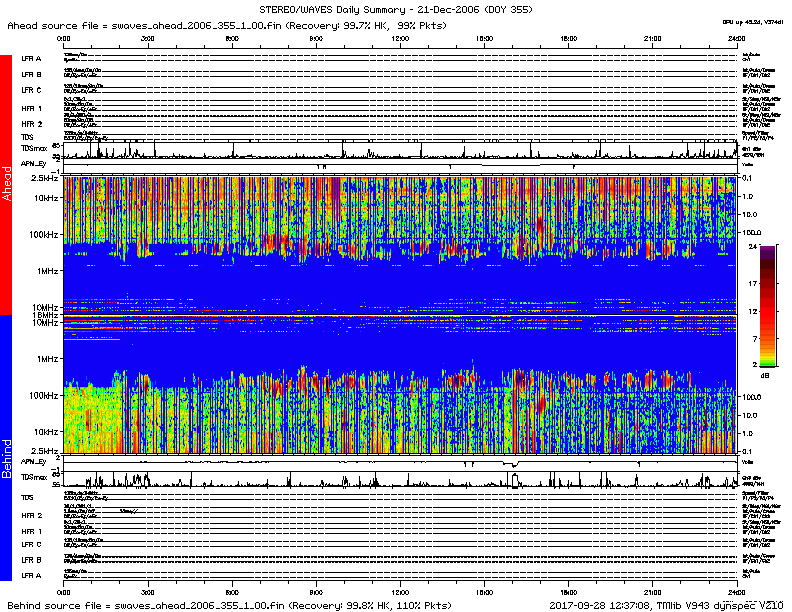Click the 6:00 label on top time axis
The width and height of the screenshot is (792, 612).
coord(232,39)
